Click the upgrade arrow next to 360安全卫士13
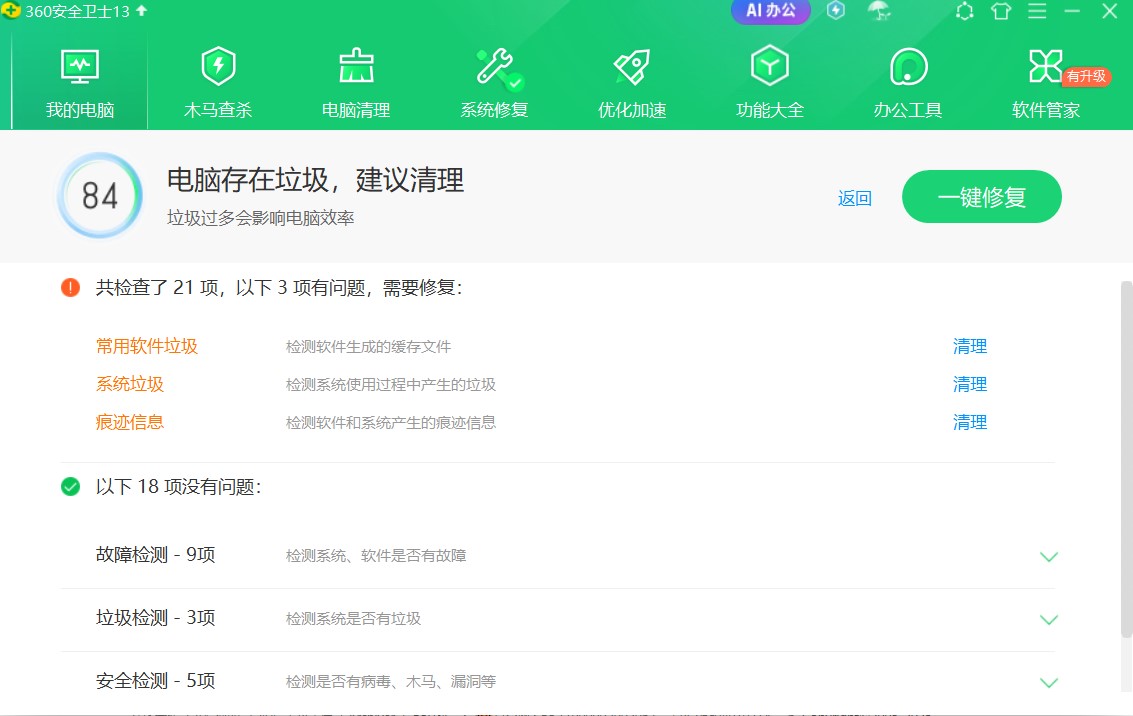This screenshot has height=716, width=1133. [x=142, y=11]
